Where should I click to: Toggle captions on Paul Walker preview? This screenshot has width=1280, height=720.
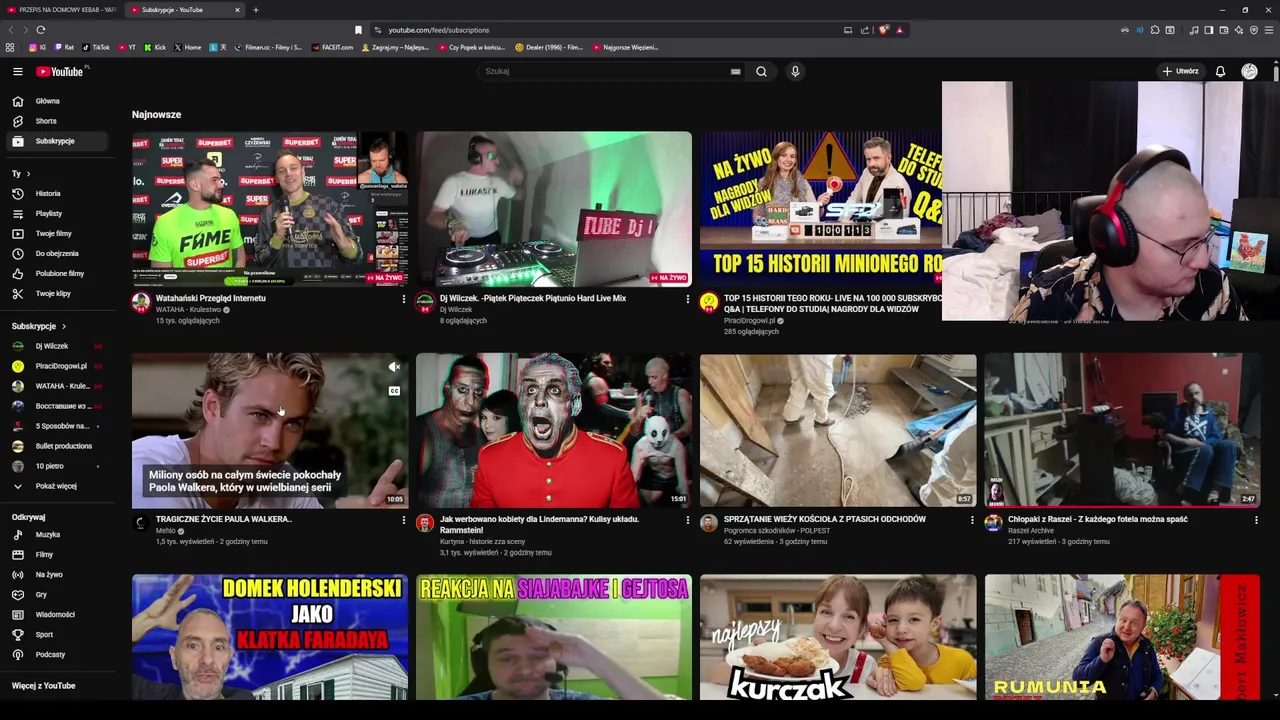click(x=394, y=391)
